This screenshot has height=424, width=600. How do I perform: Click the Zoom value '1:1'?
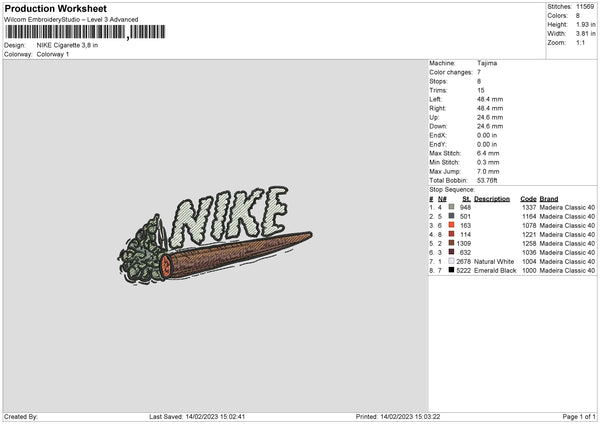580,42
